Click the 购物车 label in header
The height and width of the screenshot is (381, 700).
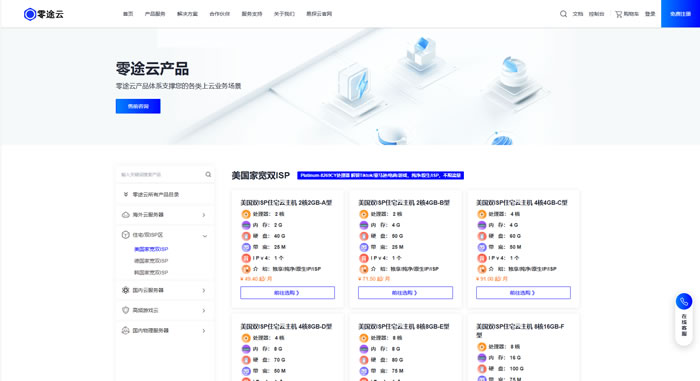click(x=631, y=14)
